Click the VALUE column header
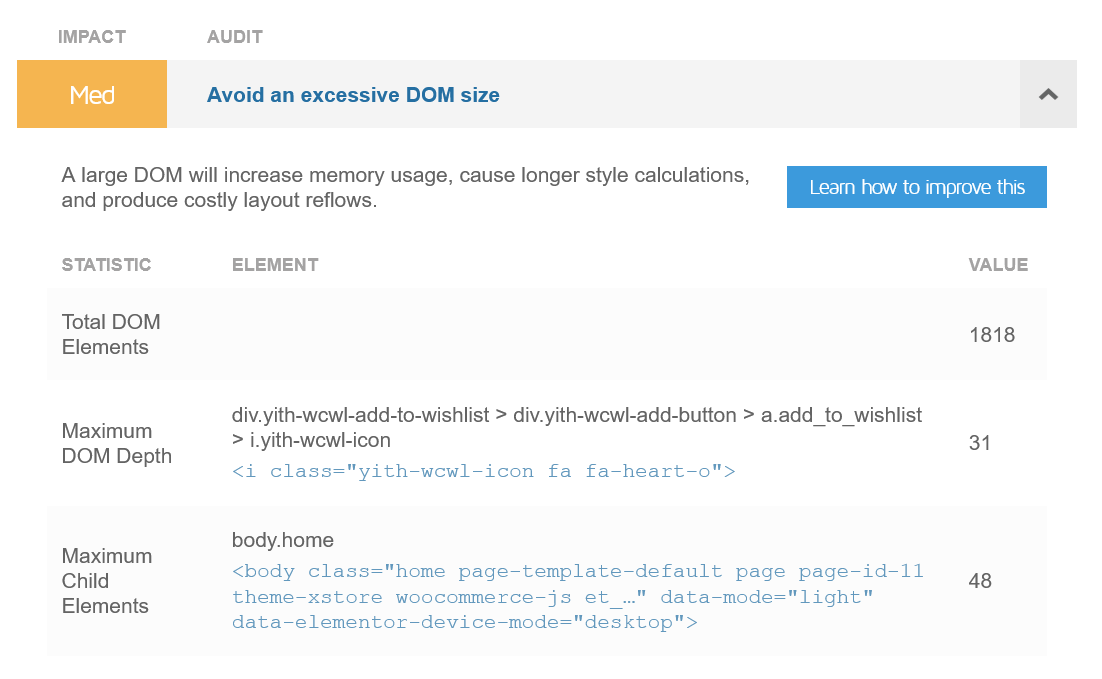Screen dimensions: 1102x679 998,265
